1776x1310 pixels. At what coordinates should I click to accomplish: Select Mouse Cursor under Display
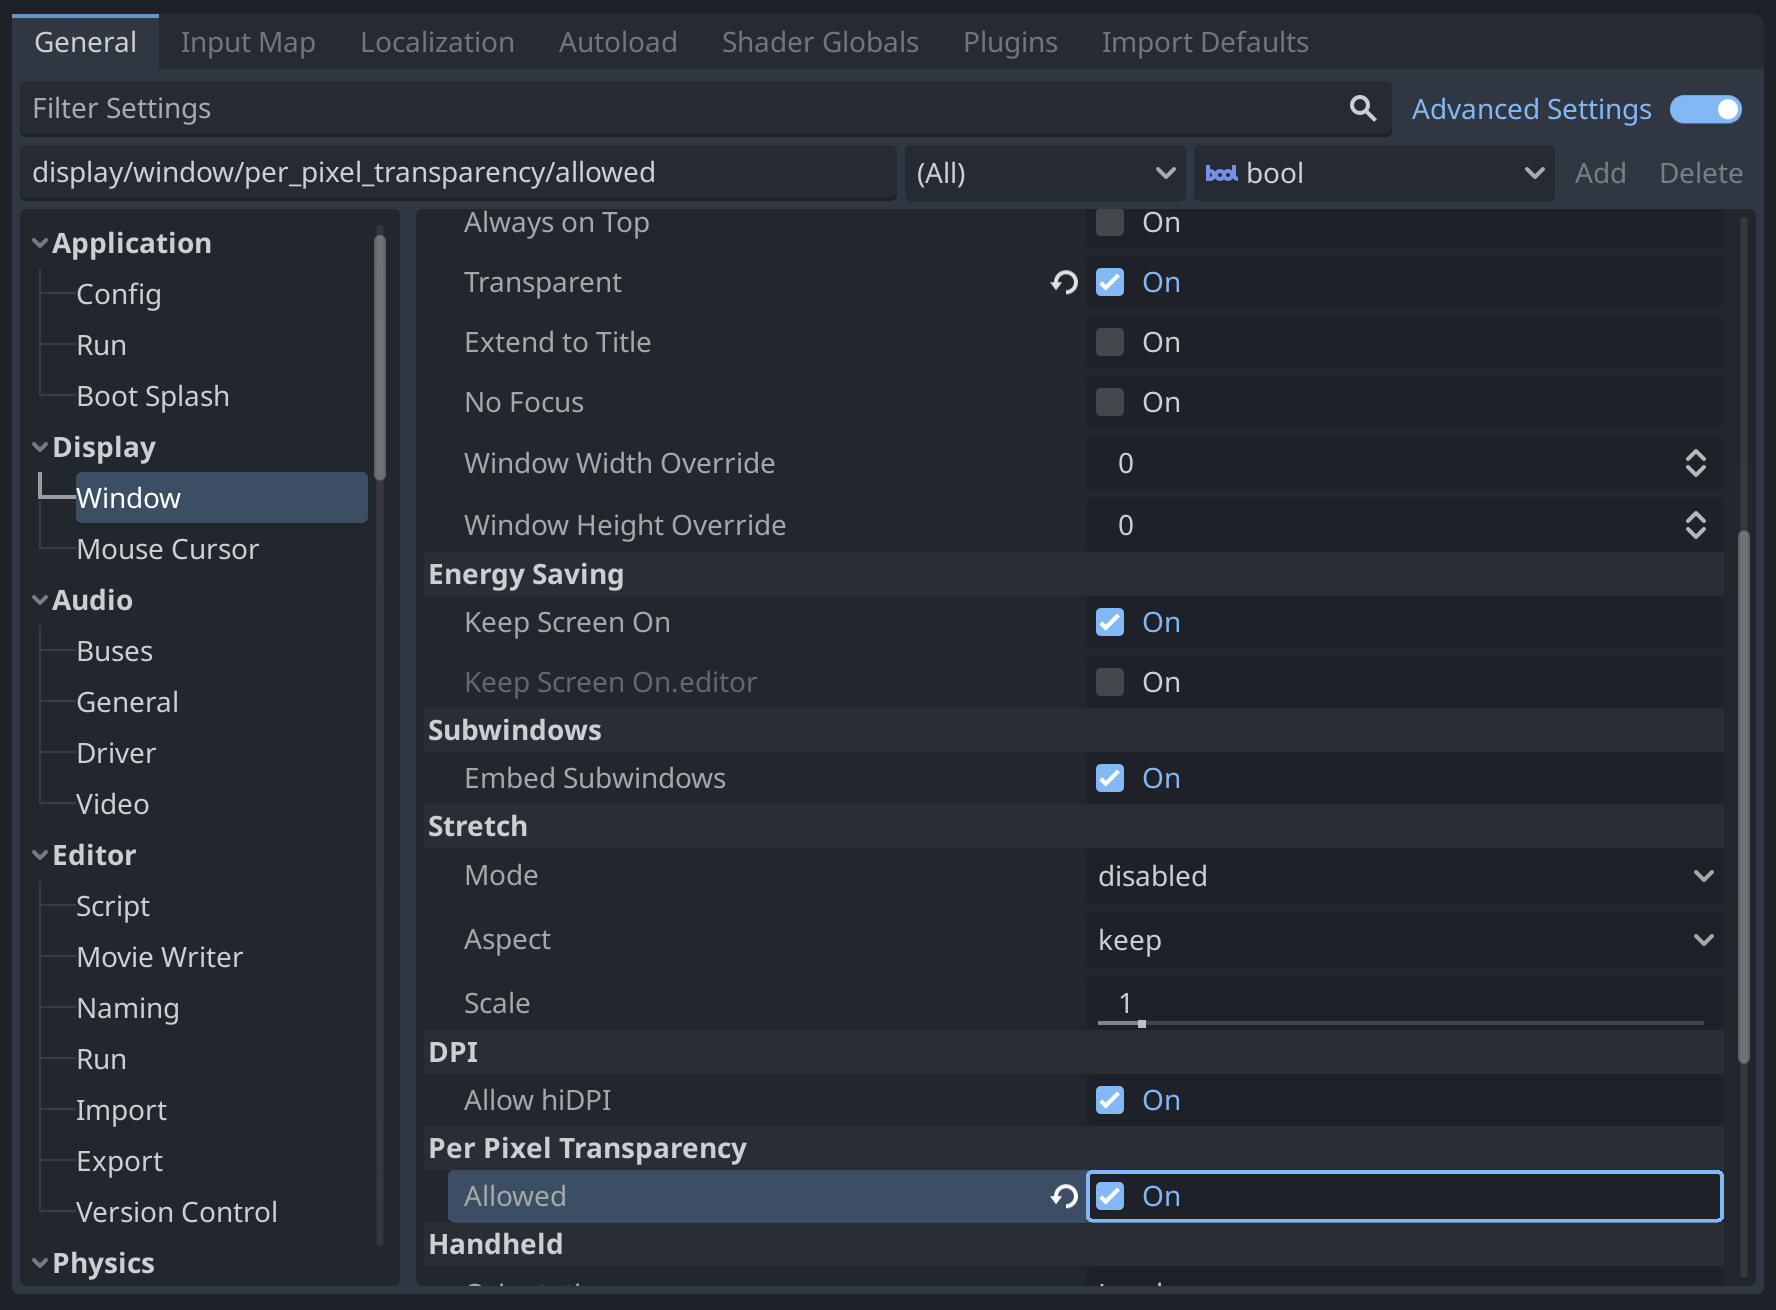point(167,548)
